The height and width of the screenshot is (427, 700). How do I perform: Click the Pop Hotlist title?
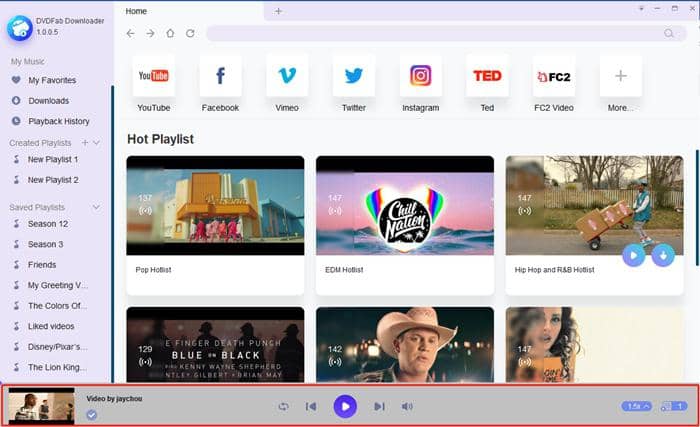153,270
